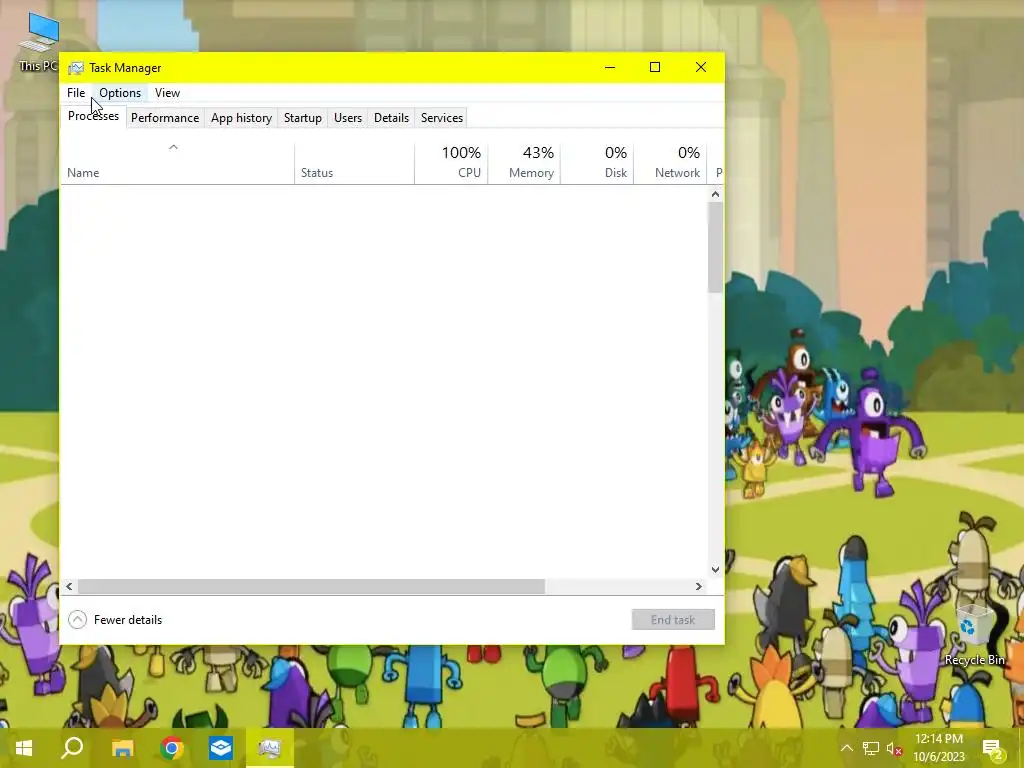Open the View menu
Image resolution: width=1024 pixels, height=768 pixels.
tap(167, 93)
